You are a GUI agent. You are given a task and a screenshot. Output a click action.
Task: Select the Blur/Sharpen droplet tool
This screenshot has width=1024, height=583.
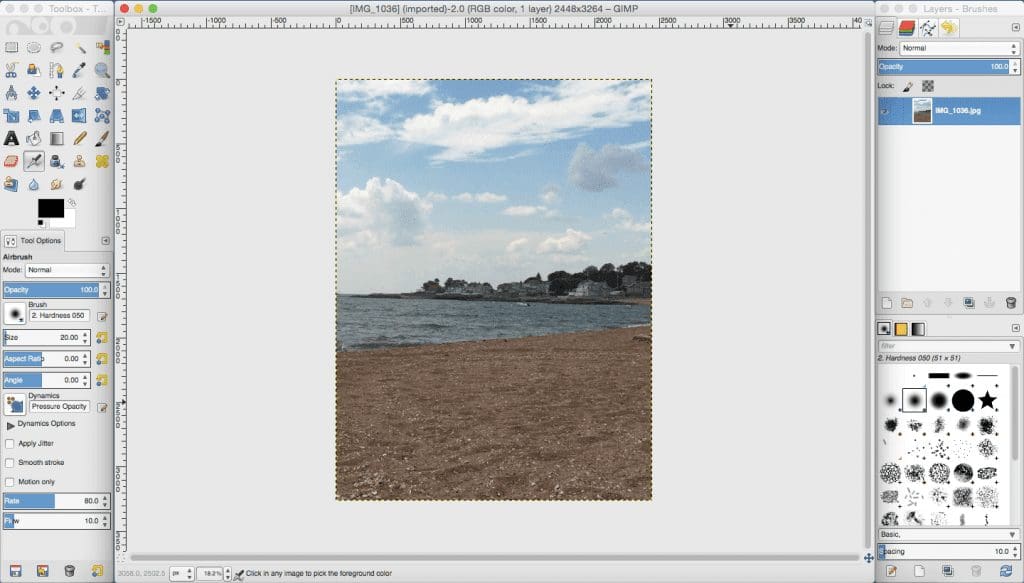(x=34, y=184)
